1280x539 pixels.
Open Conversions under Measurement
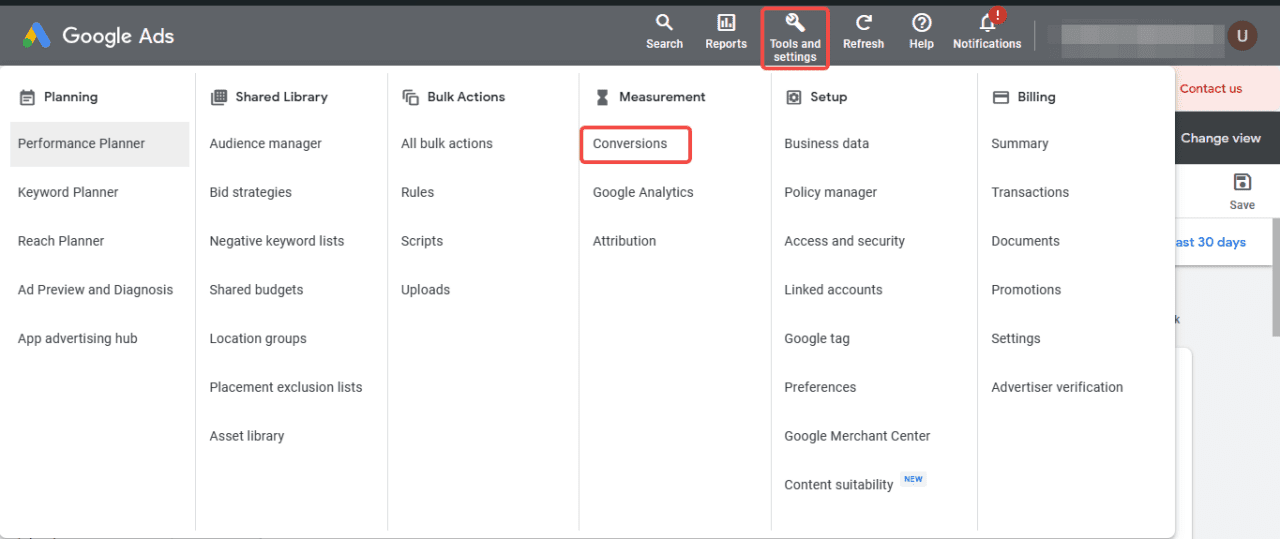coord(630,144)
